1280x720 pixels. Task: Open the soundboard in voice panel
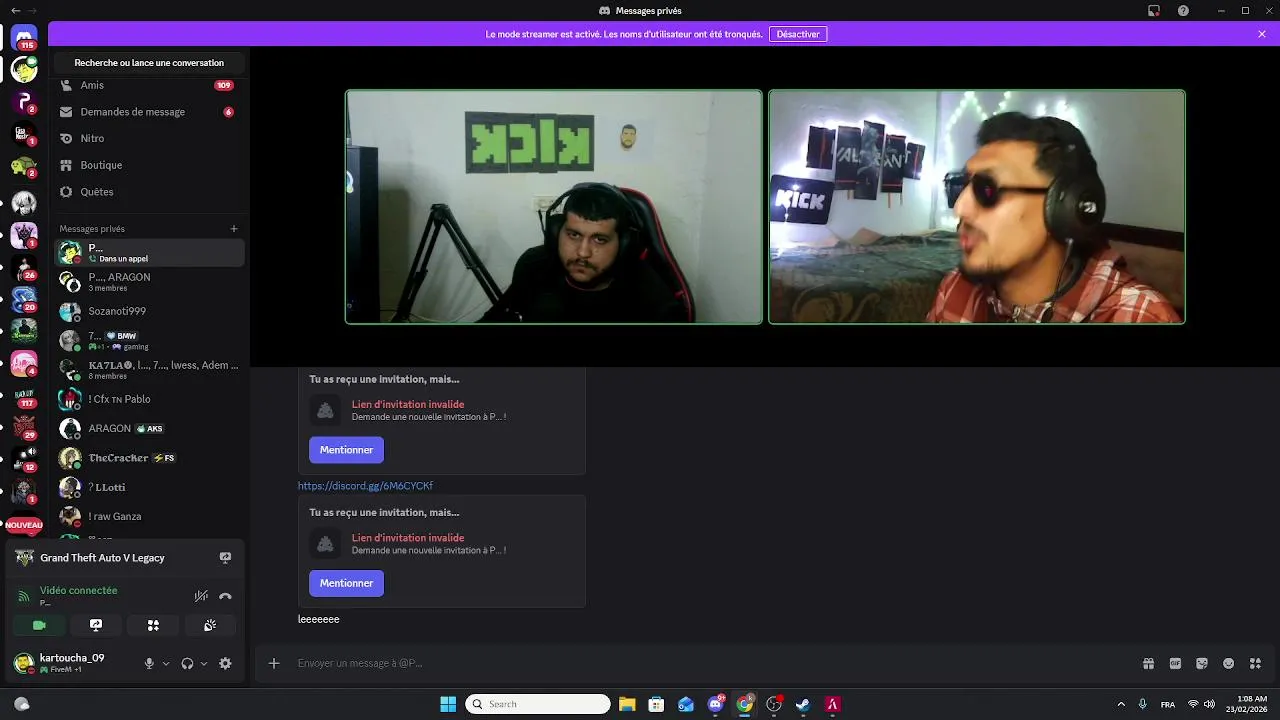point(210,625)
